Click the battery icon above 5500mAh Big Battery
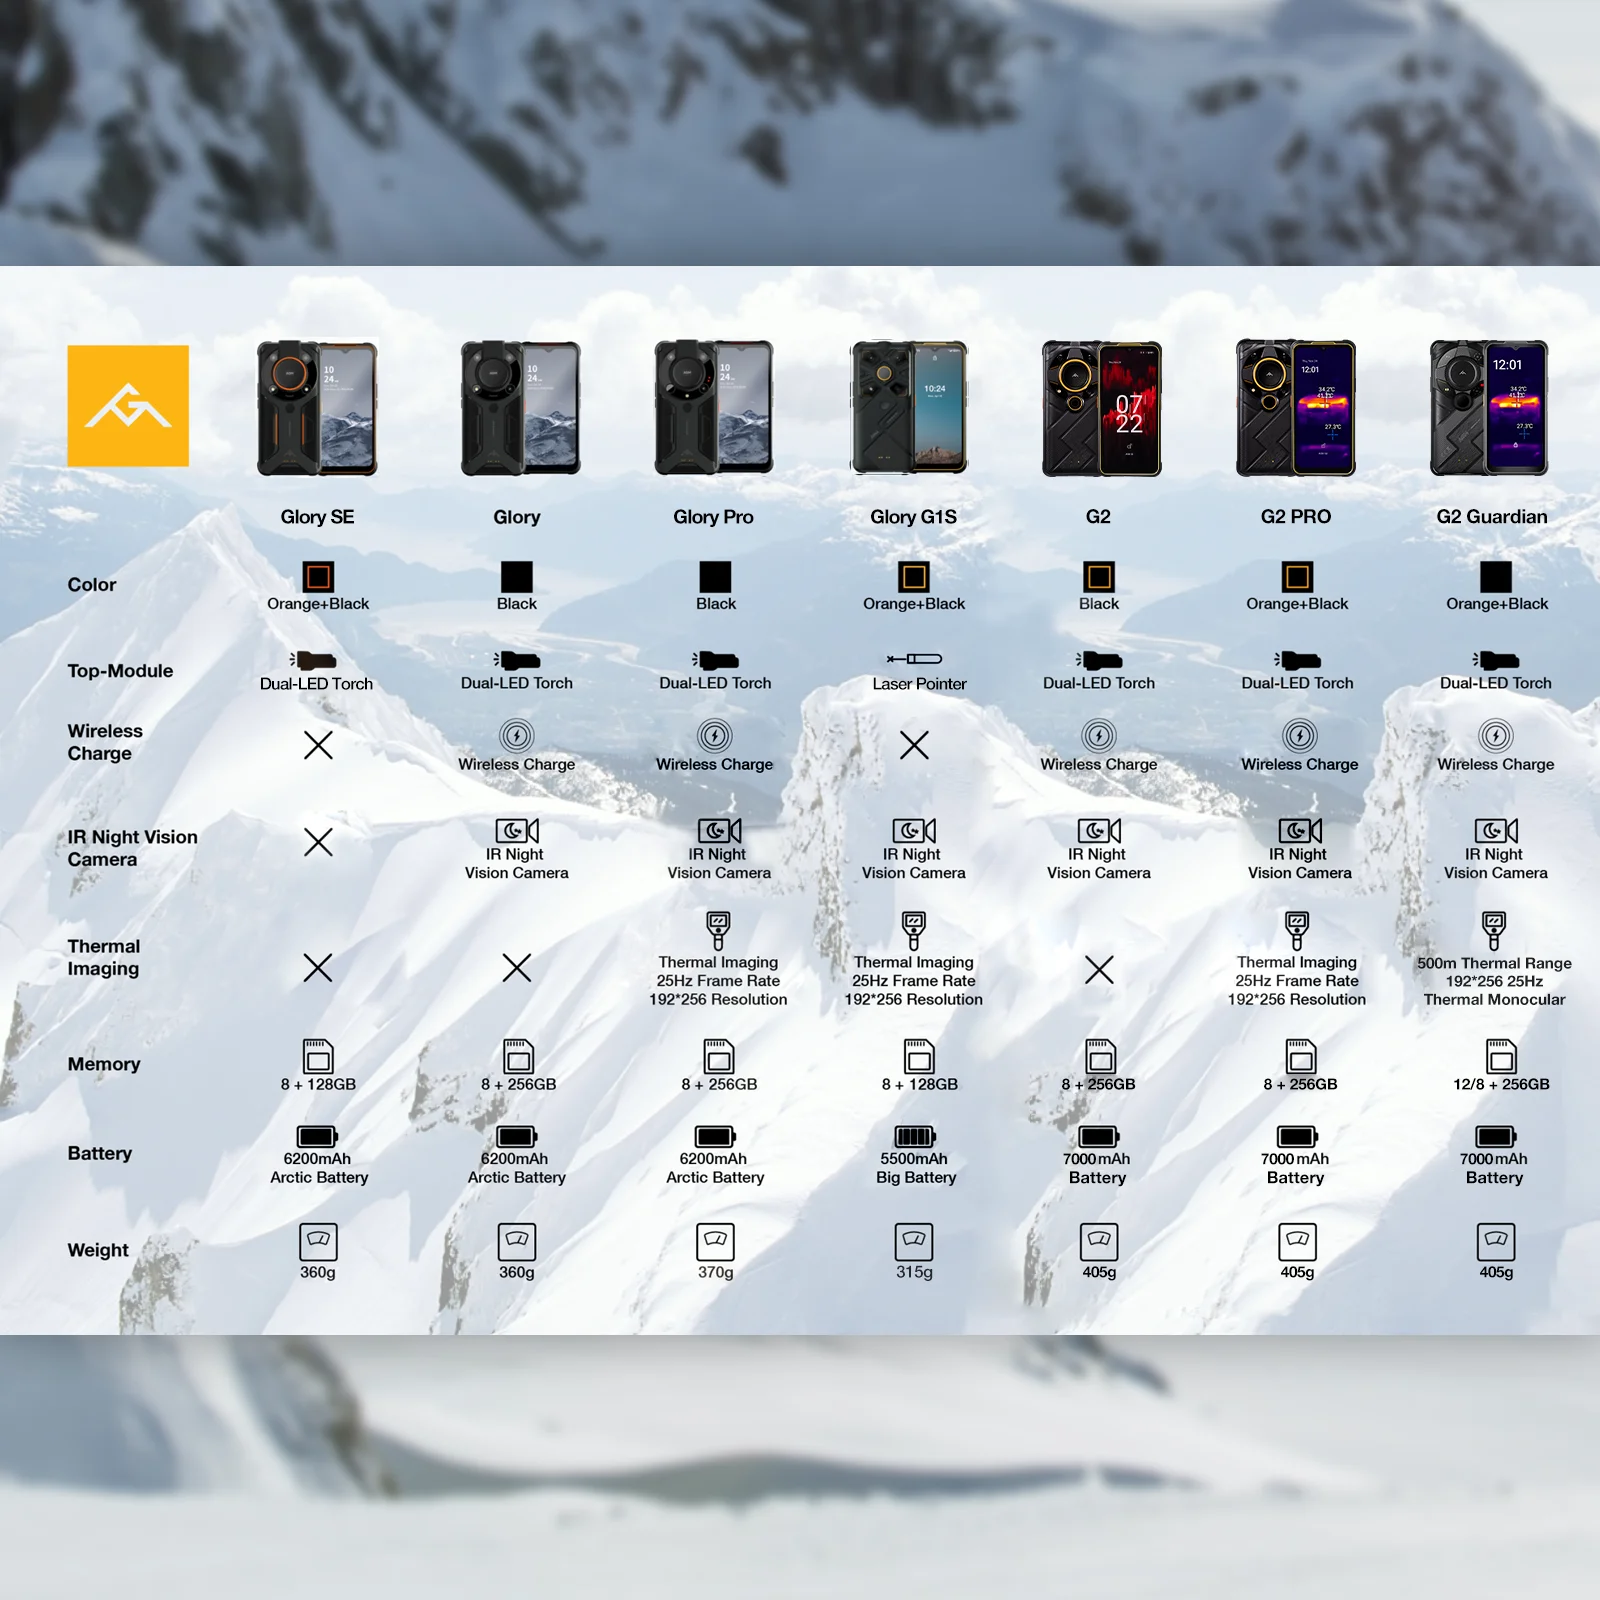 coord(914,1136)
